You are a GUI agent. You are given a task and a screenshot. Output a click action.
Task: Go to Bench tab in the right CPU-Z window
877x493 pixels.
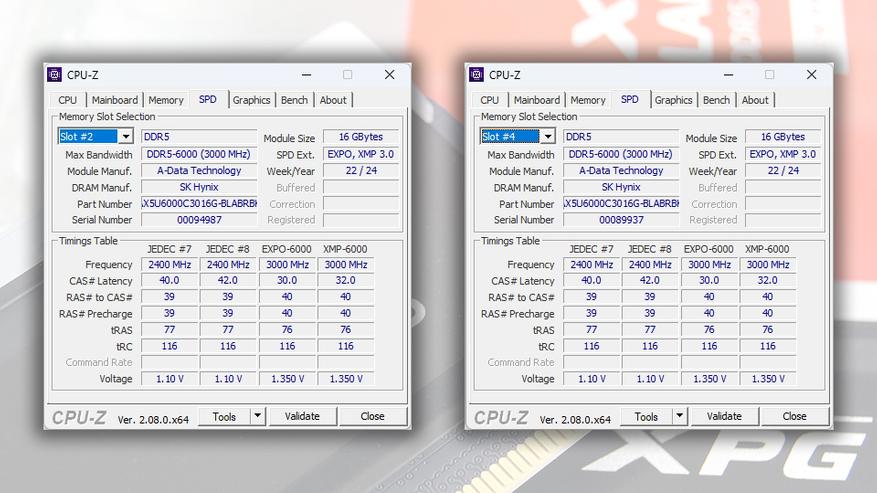tap(716, 100)
